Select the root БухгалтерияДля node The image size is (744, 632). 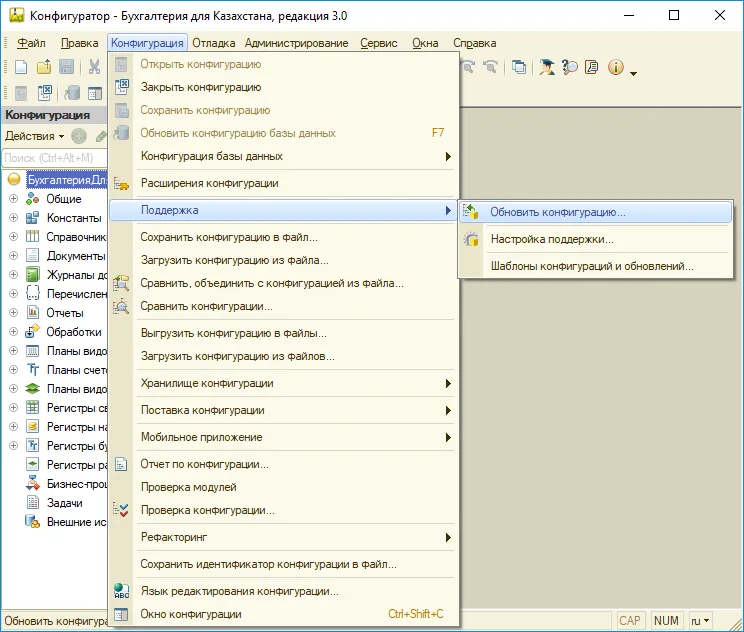tap(67, 180)
